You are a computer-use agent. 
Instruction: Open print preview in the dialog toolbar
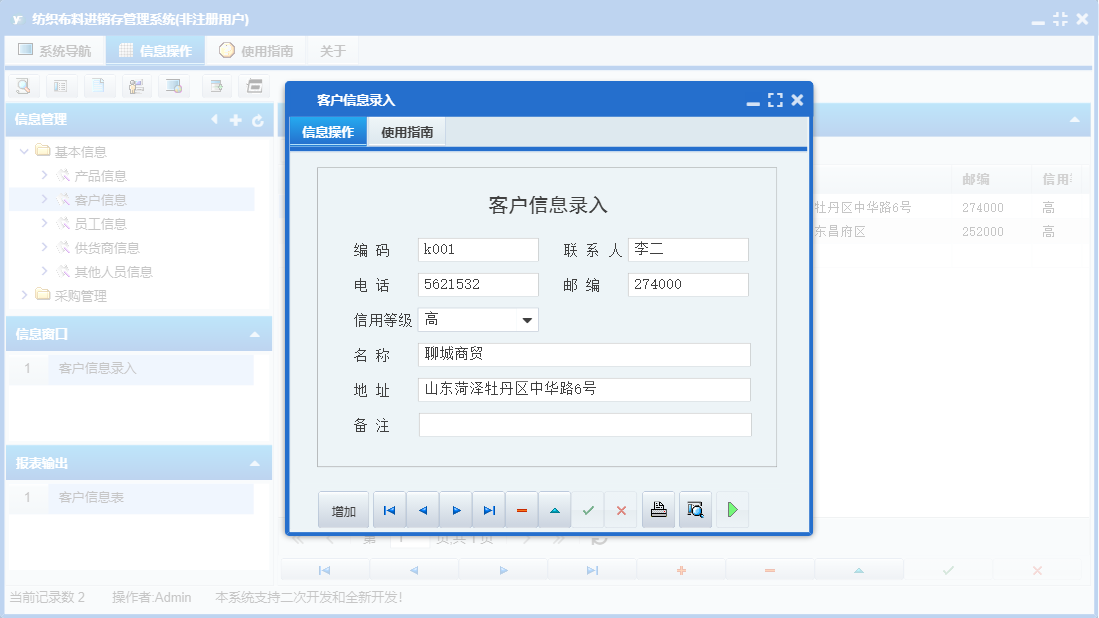(695, 509)
